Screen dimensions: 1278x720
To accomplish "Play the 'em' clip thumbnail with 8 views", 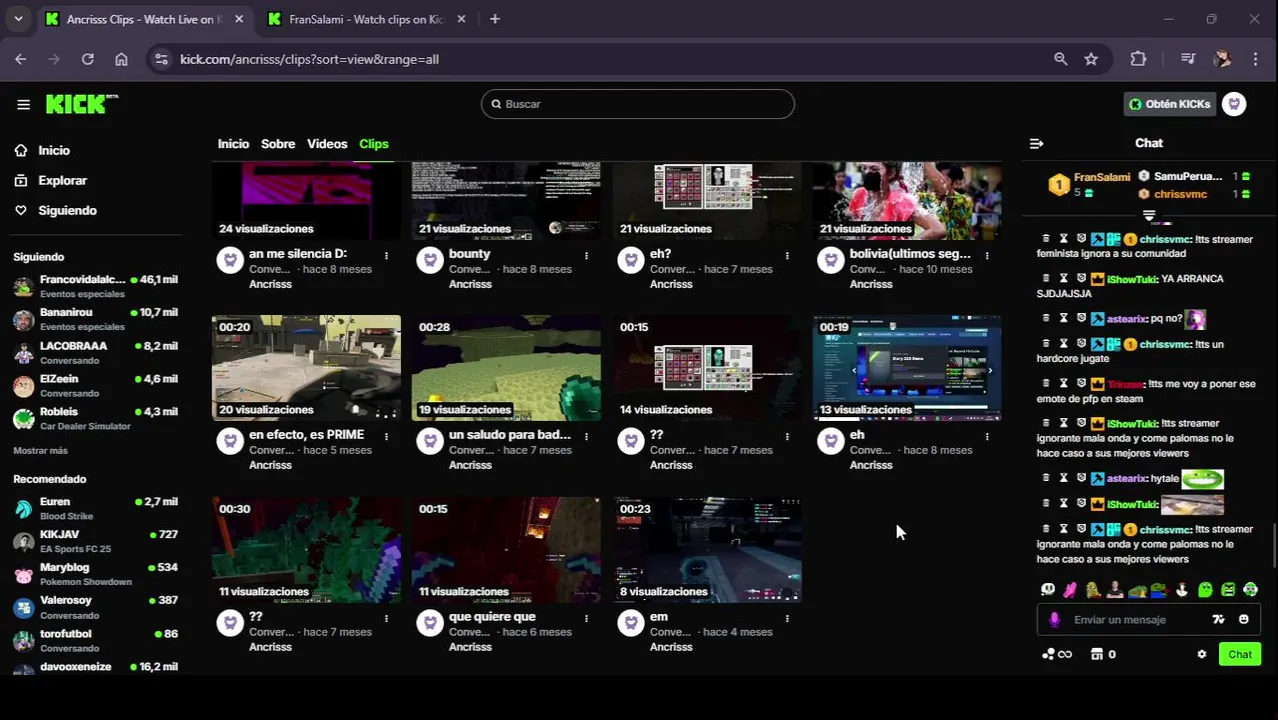I will point(707,550).
